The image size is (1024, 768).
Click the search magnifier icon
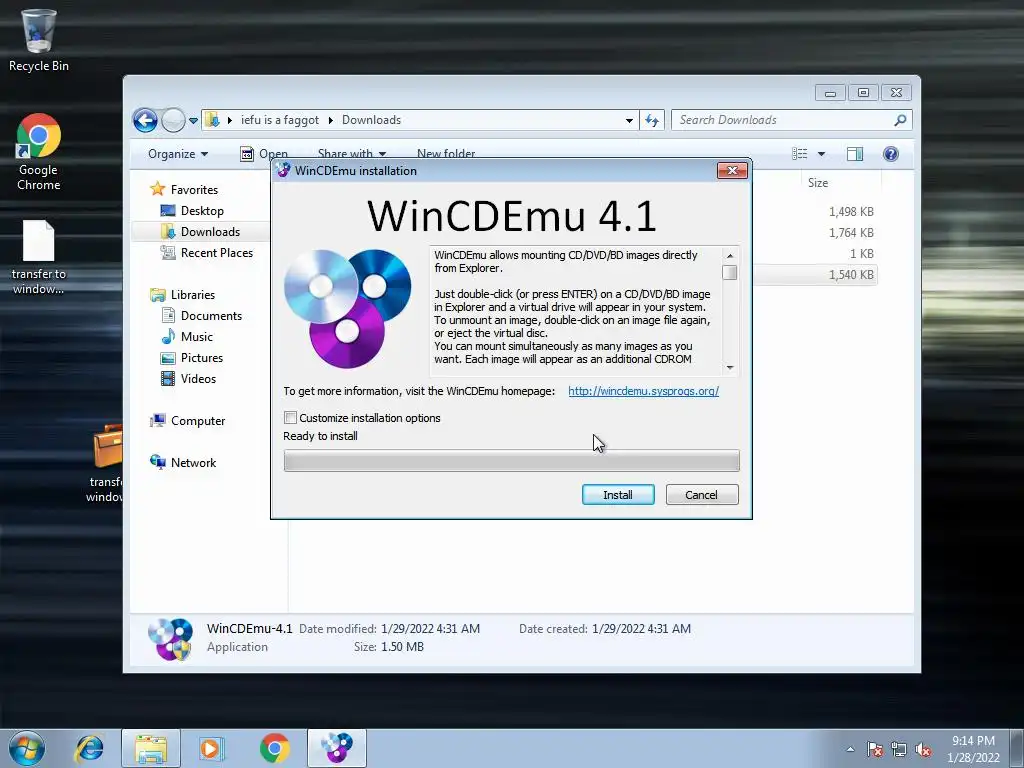(x=900, y=120)
